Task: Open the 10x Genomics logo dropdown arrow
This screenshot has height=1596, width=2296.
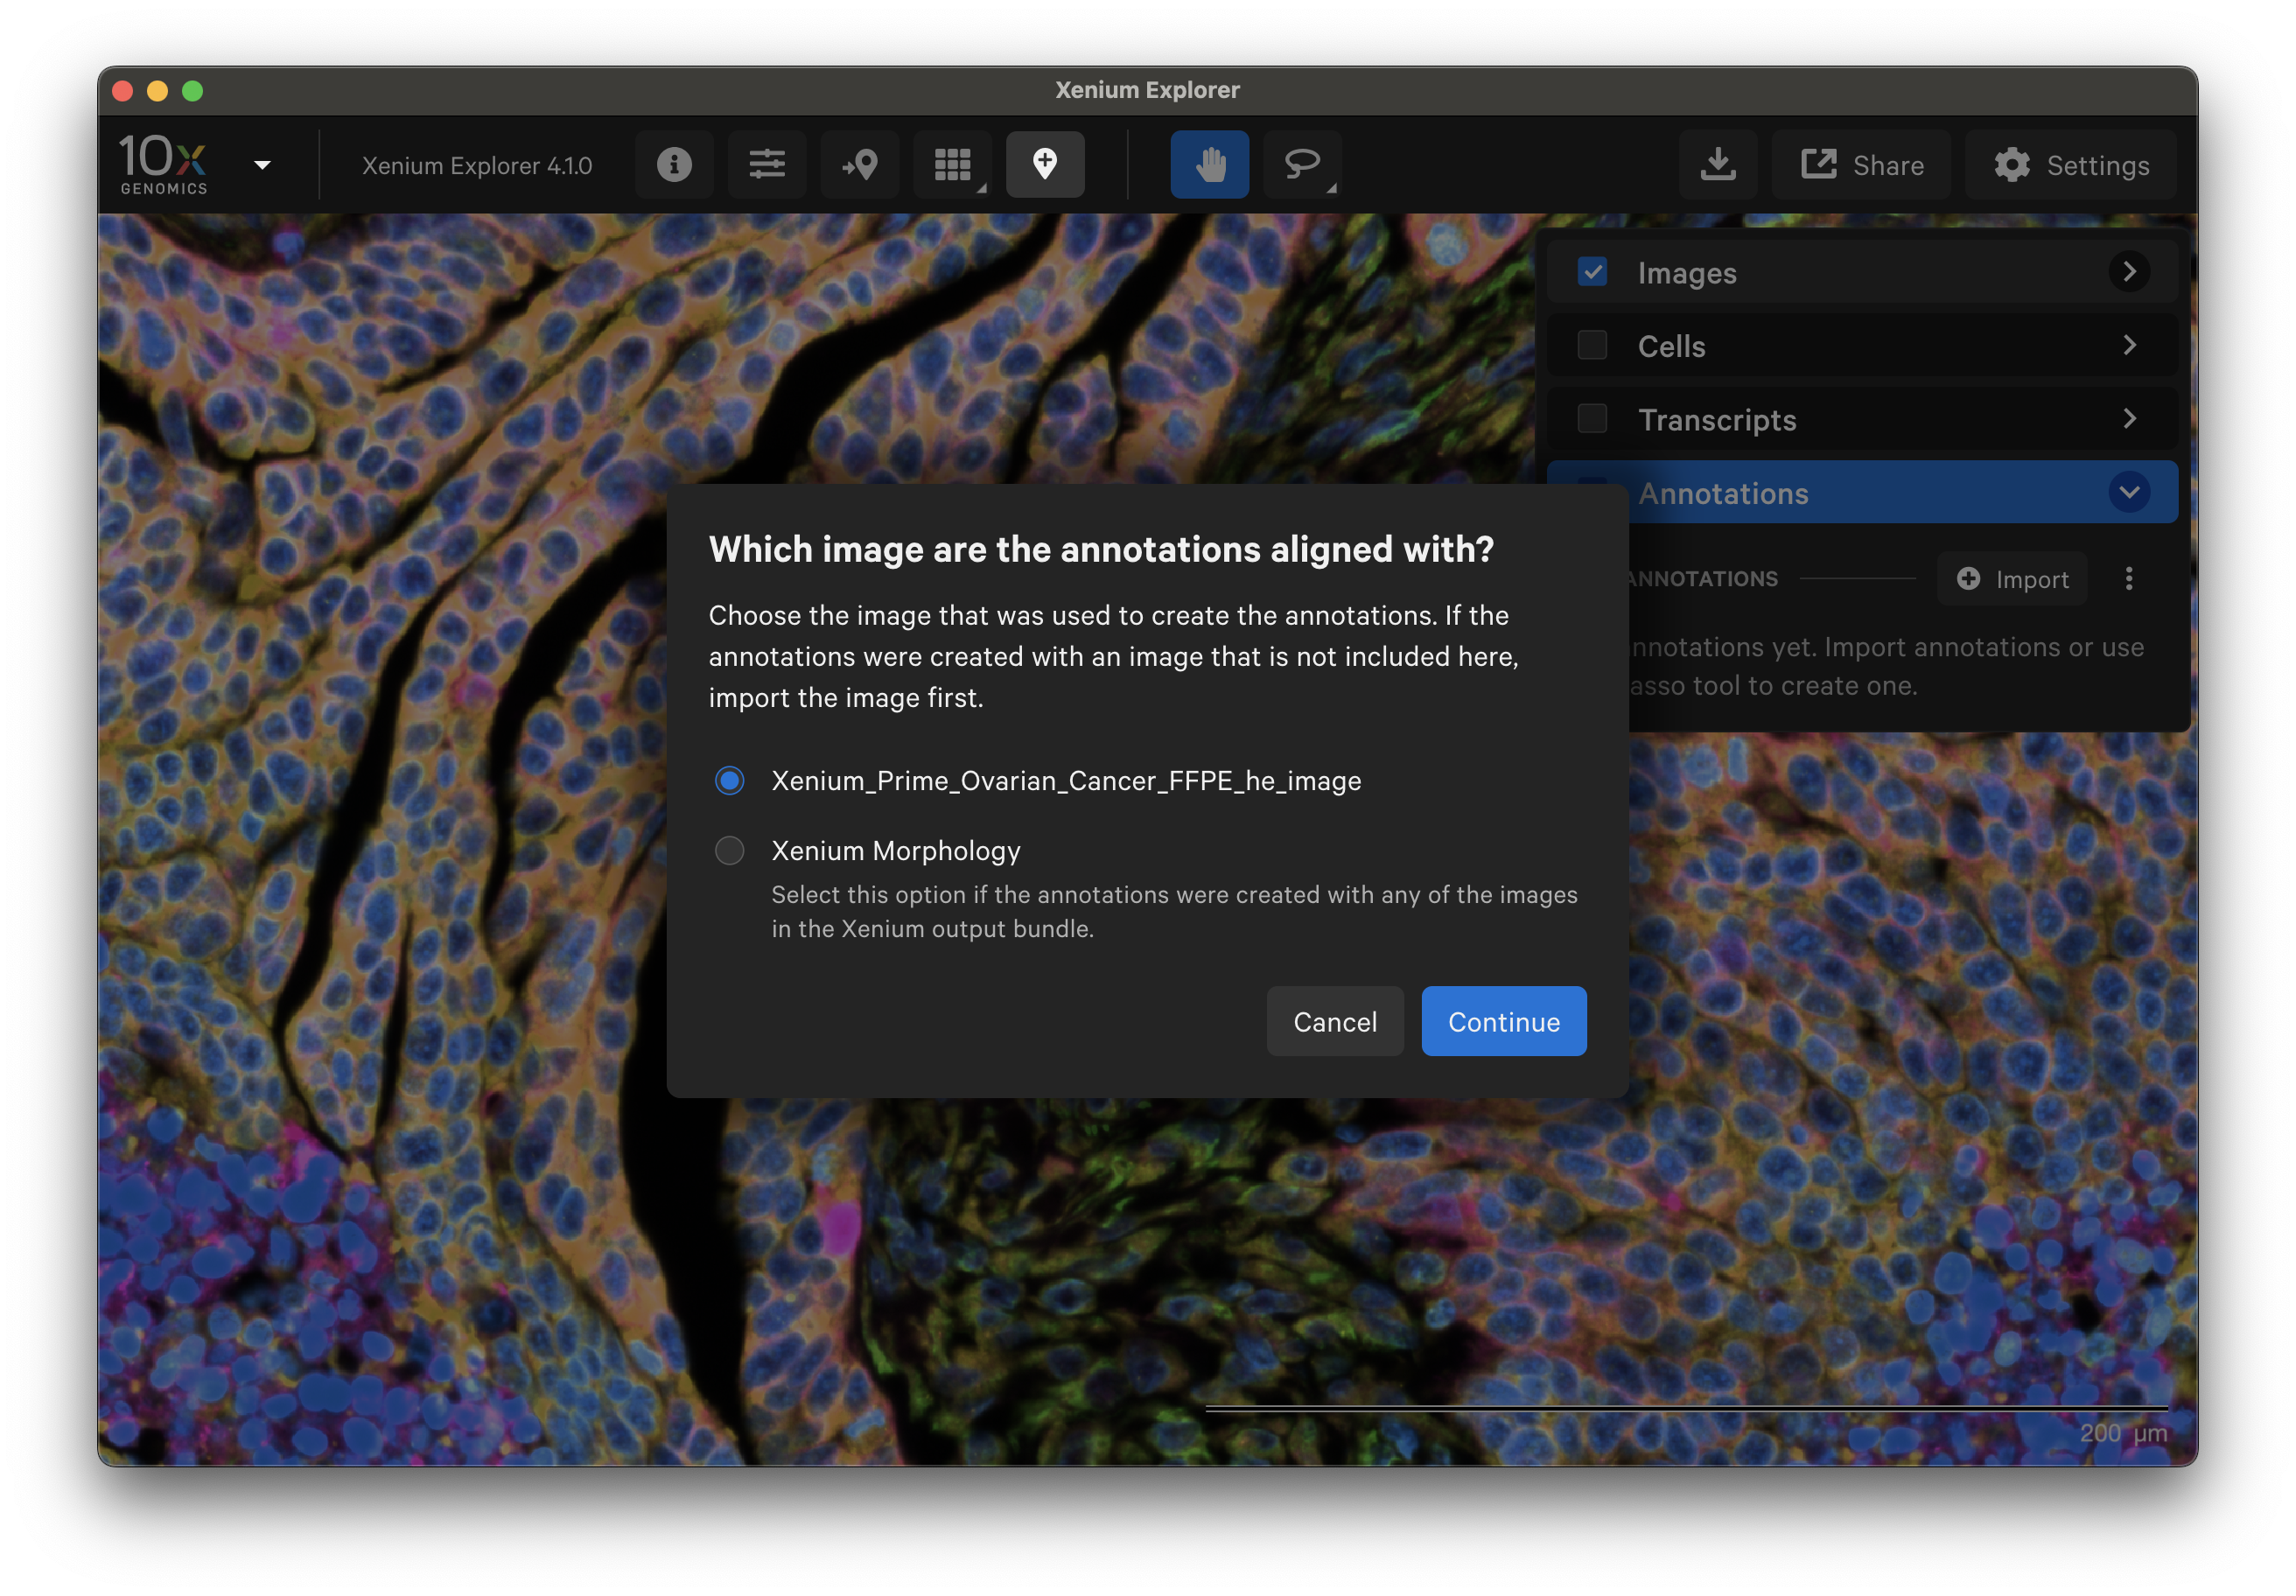Action: pos(263,165)
